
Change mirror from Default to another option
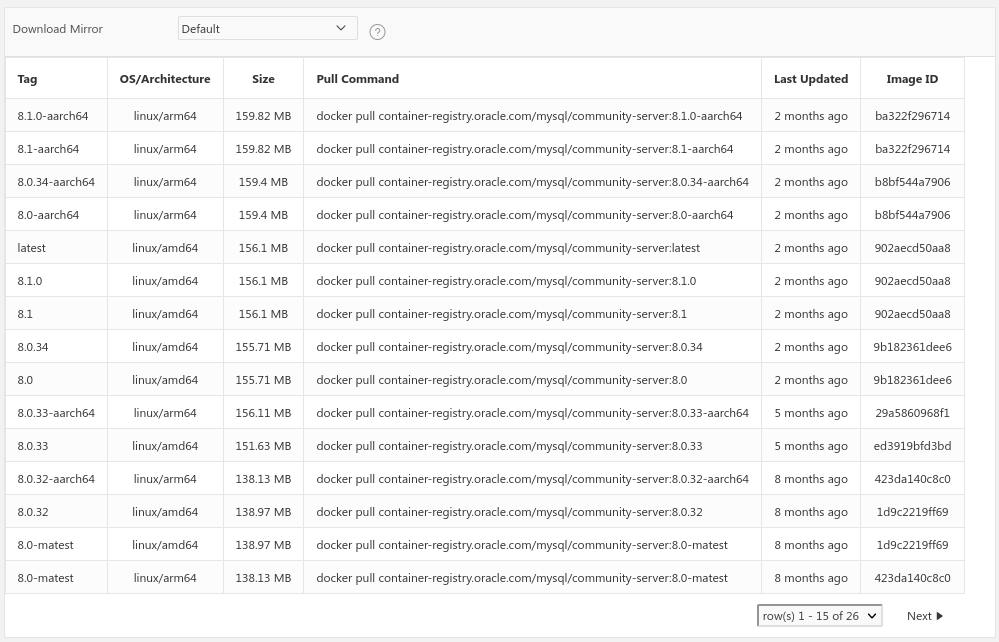[x=267, y=28]
